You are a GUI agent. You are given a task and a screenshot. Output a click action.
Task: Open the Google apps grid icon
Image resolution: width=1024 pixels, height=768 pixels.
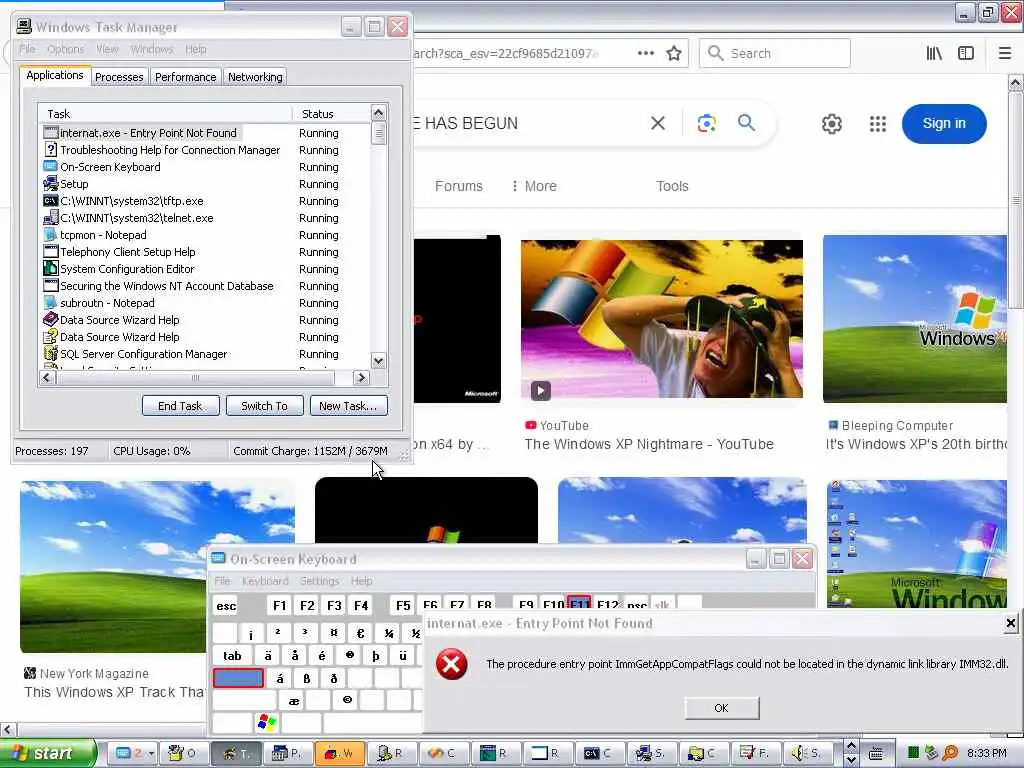click(x=878, y=123)
